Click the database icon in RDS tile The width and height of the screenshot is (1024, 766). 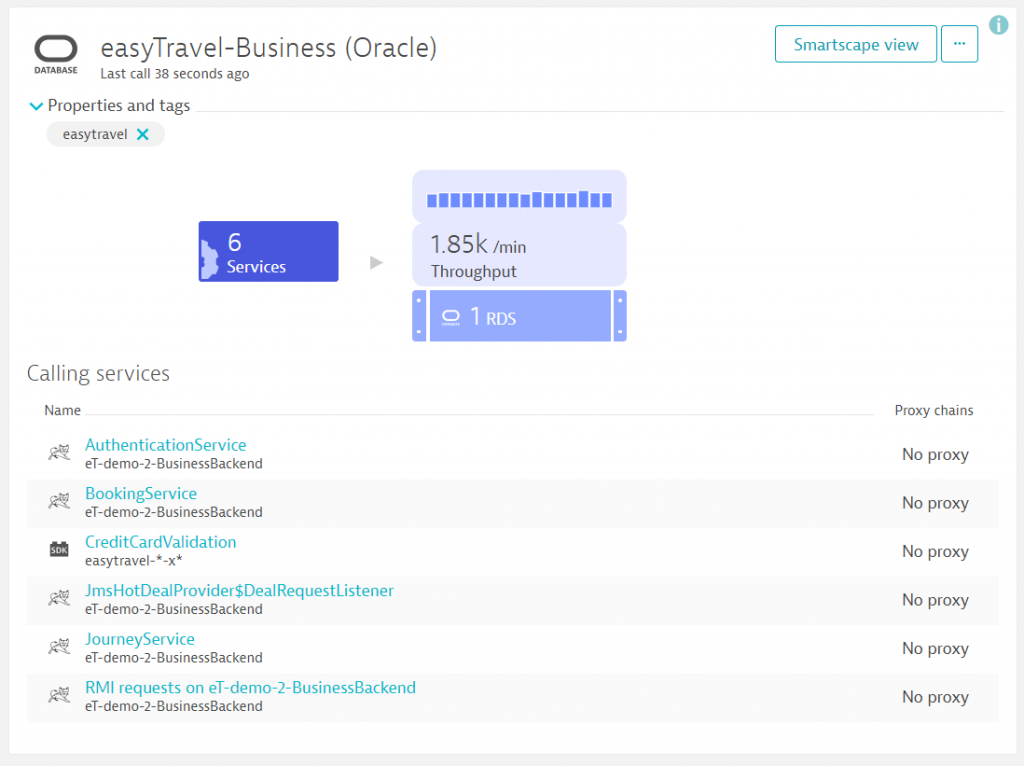click(x=451, y=317)
